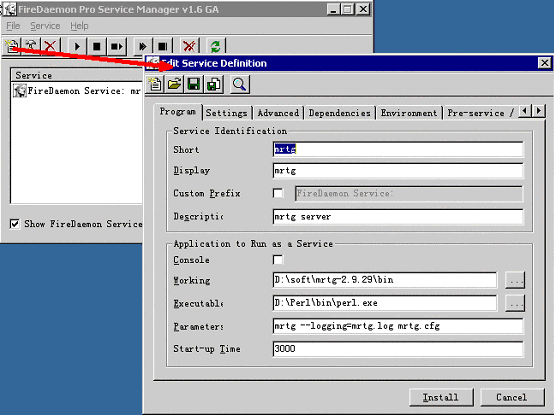Click the tab strip left arrow

(x=525, y=111)
